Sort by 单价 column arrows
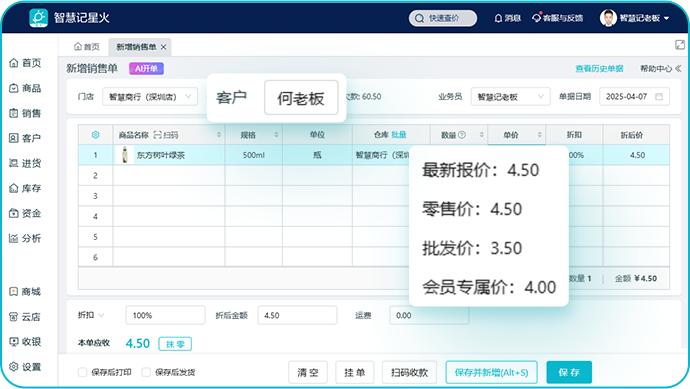The height and width of the screenshot is (389, 690). 540,135
